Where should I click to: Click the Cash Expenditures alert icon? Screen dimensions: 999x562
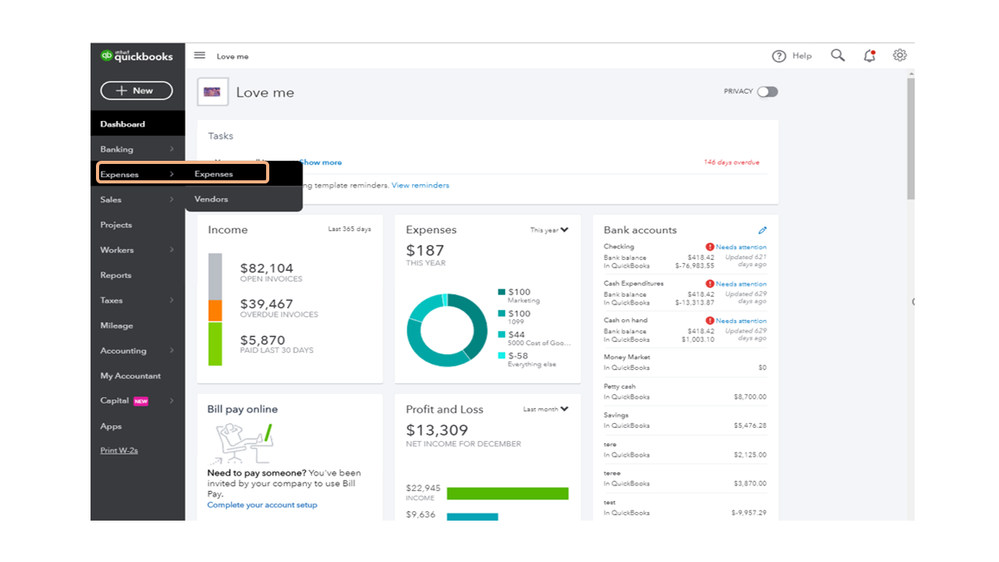click(x=709, y=284)
